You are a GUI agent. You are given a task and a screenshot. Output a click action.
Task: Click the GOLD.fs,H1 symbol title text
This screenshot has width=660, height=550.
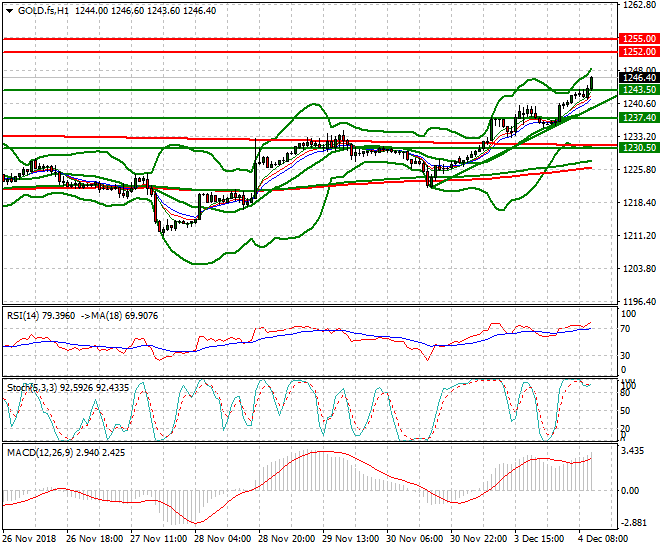click(43, 11)
